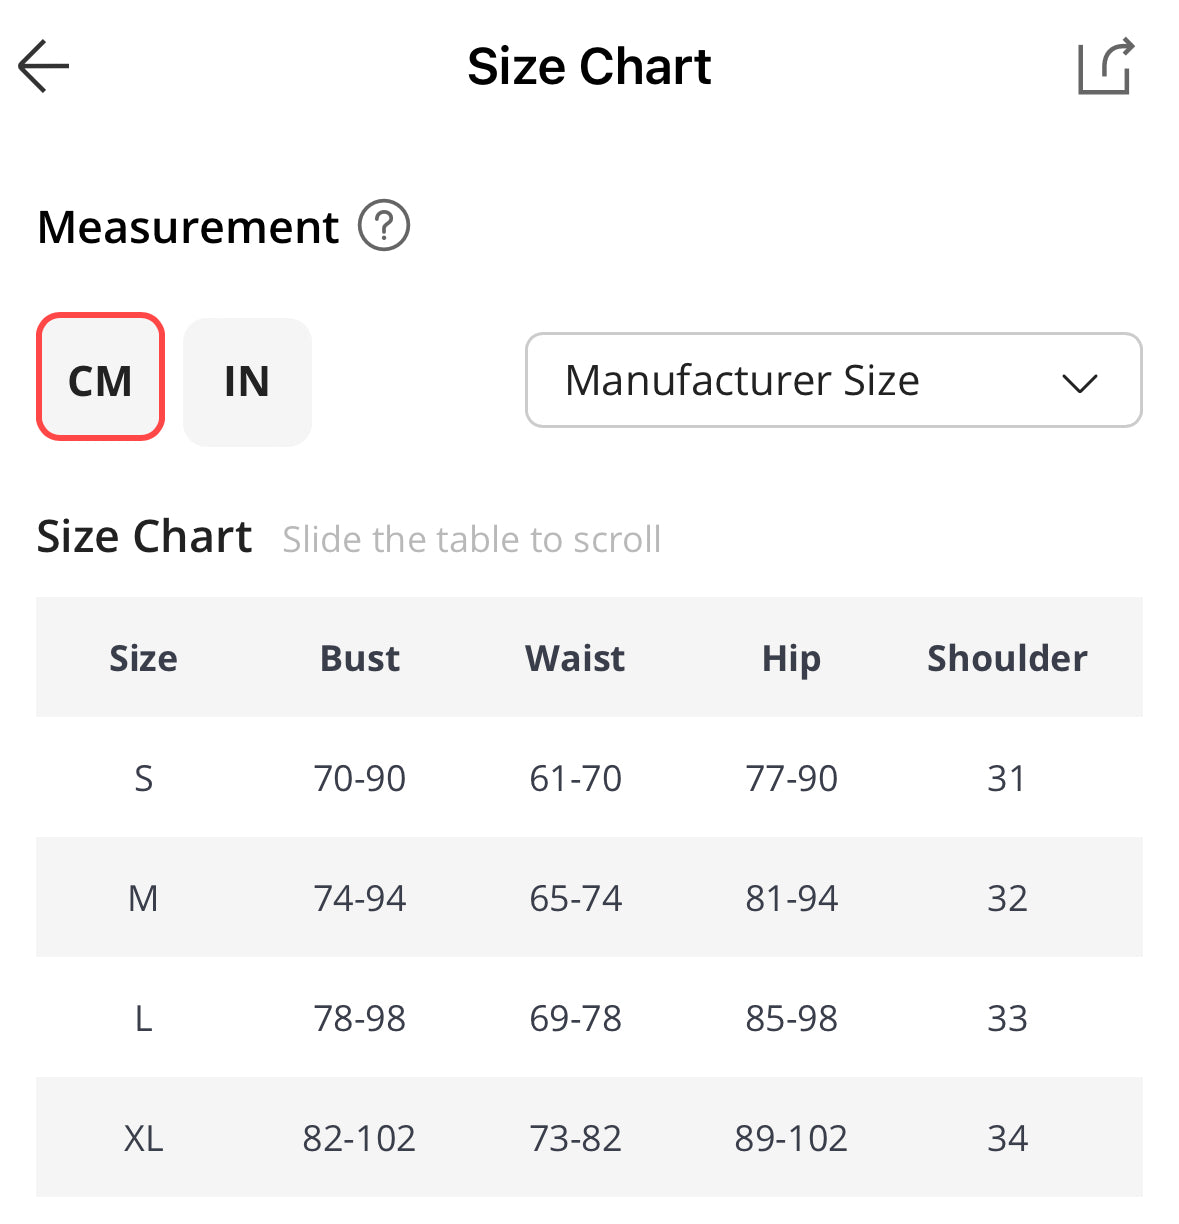
Task: Click the Size column header
Action: (x=143, y=658)
